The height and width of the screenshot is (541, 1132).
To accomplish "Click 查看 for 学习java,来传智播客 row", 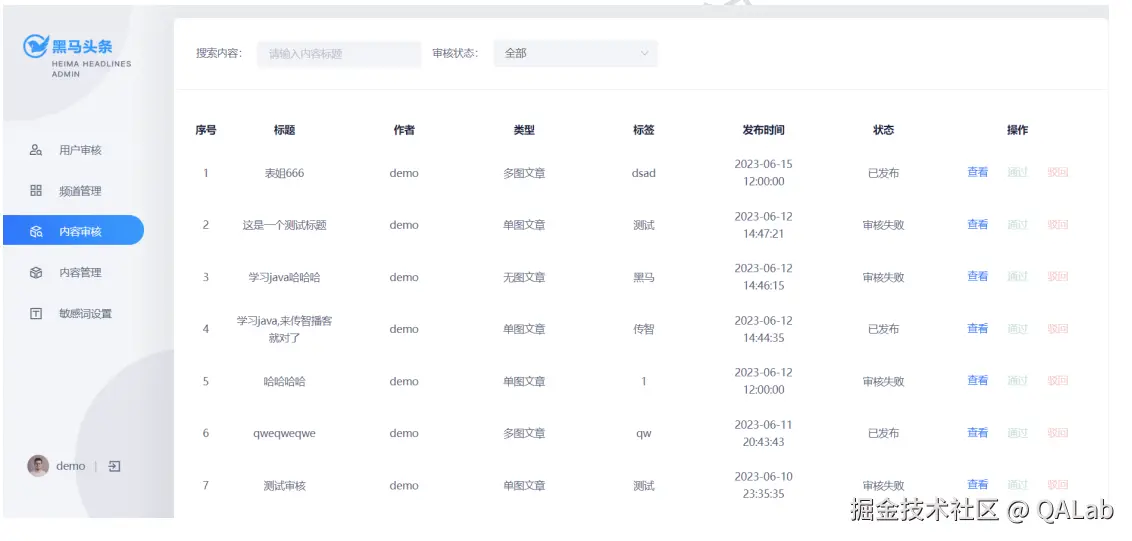I will [x=978, y=328].
